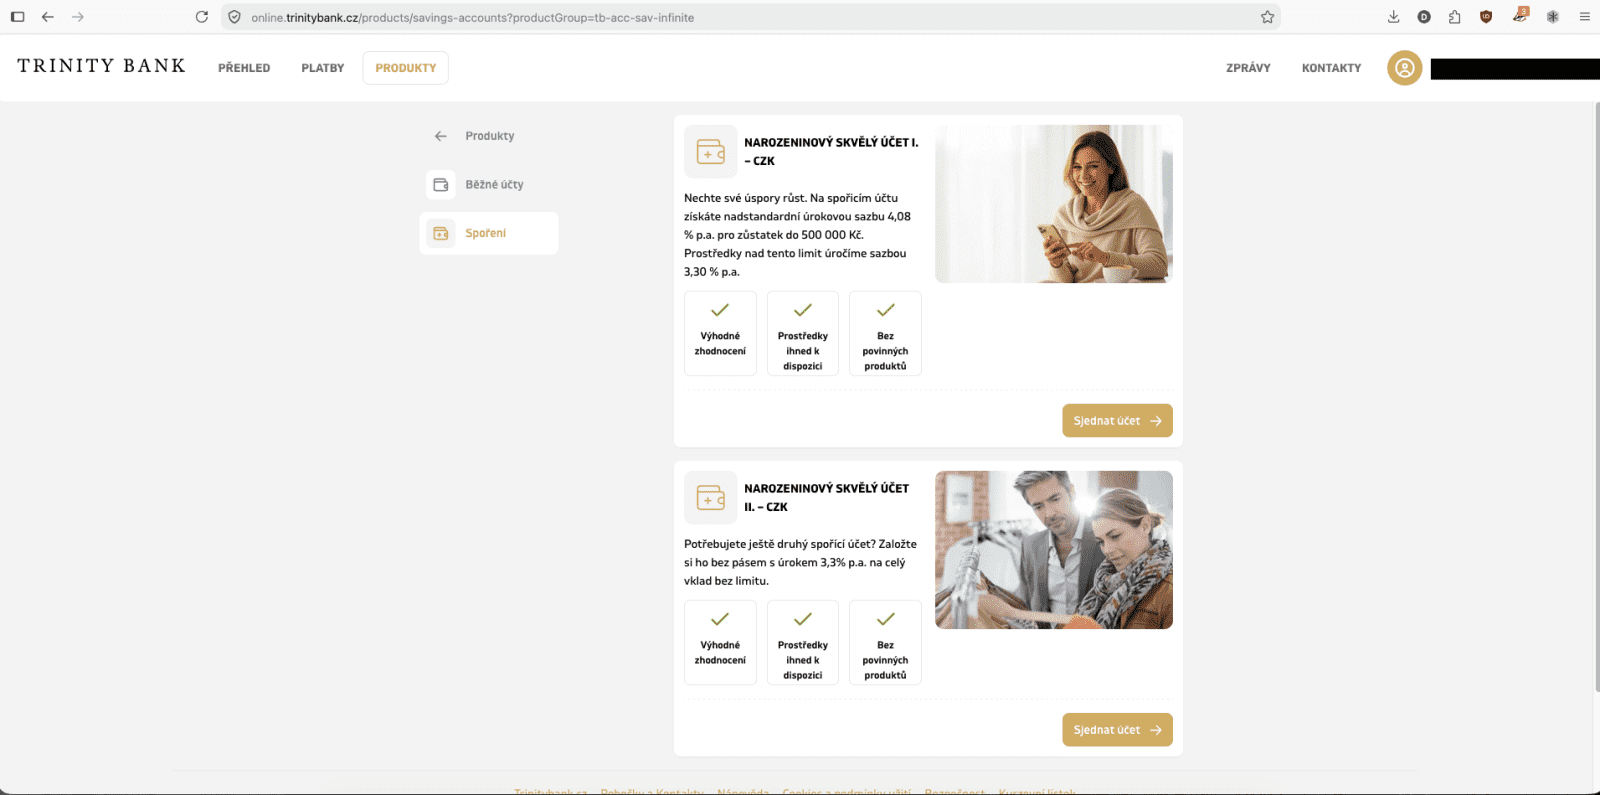
Task: Click the Běžné účty wallet icon
Action: coord(441,185)
